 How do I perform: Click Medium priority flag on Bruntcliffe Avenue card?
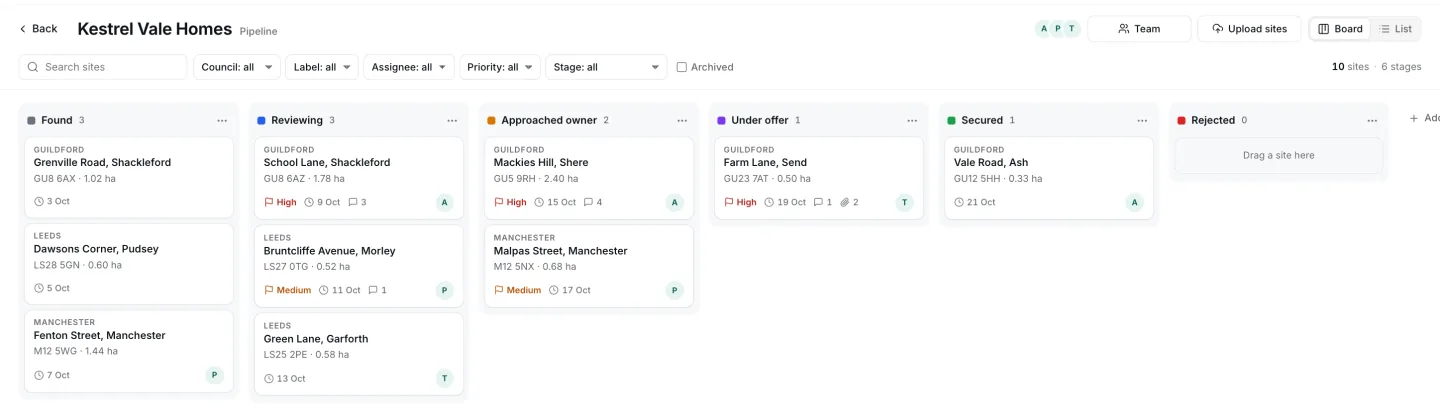point(287,290)
